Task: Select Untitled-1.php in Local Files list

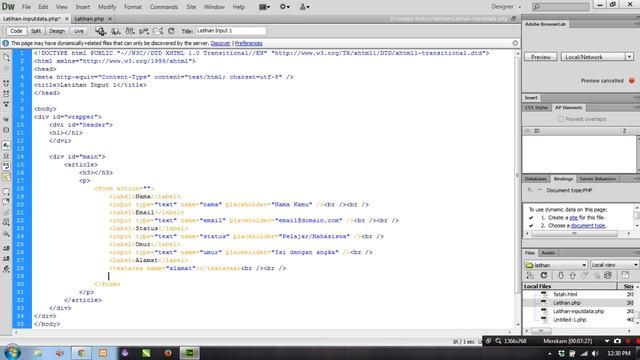Action: coord(569,320)
